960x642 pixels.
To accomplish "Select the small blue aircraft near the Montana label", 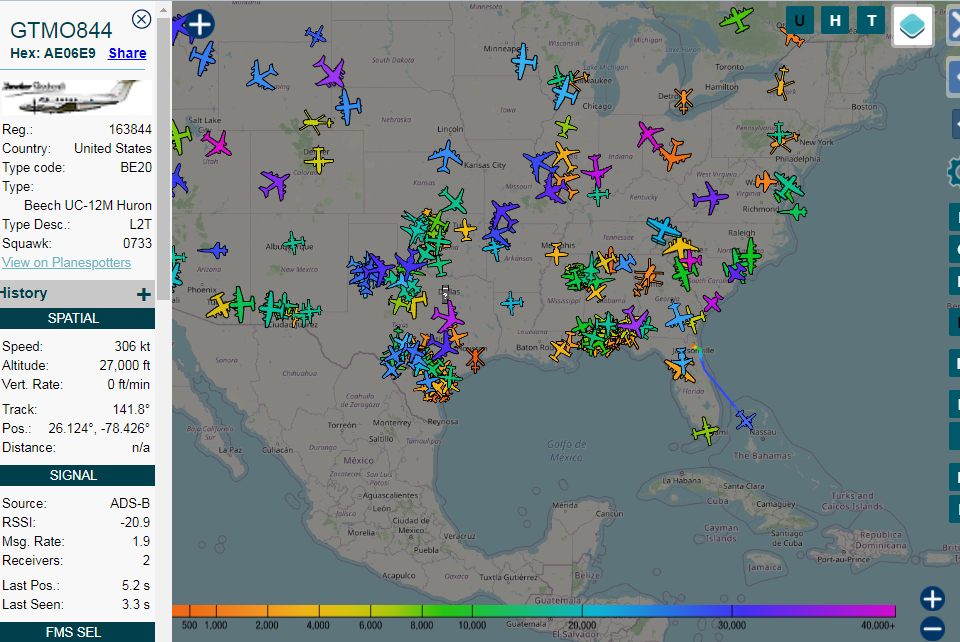I will pos(315,35).
